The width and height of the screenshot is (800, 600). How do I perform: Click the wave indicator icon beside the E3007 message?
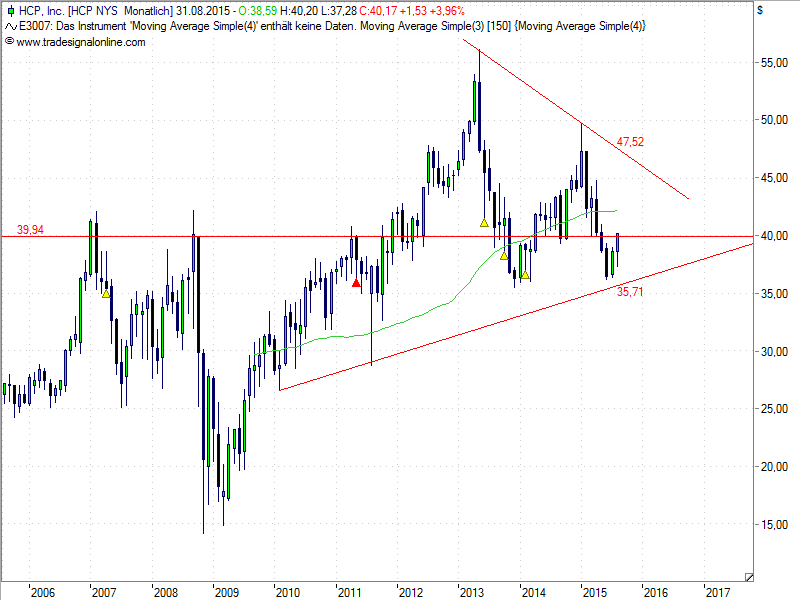click(x=10, y=27)
